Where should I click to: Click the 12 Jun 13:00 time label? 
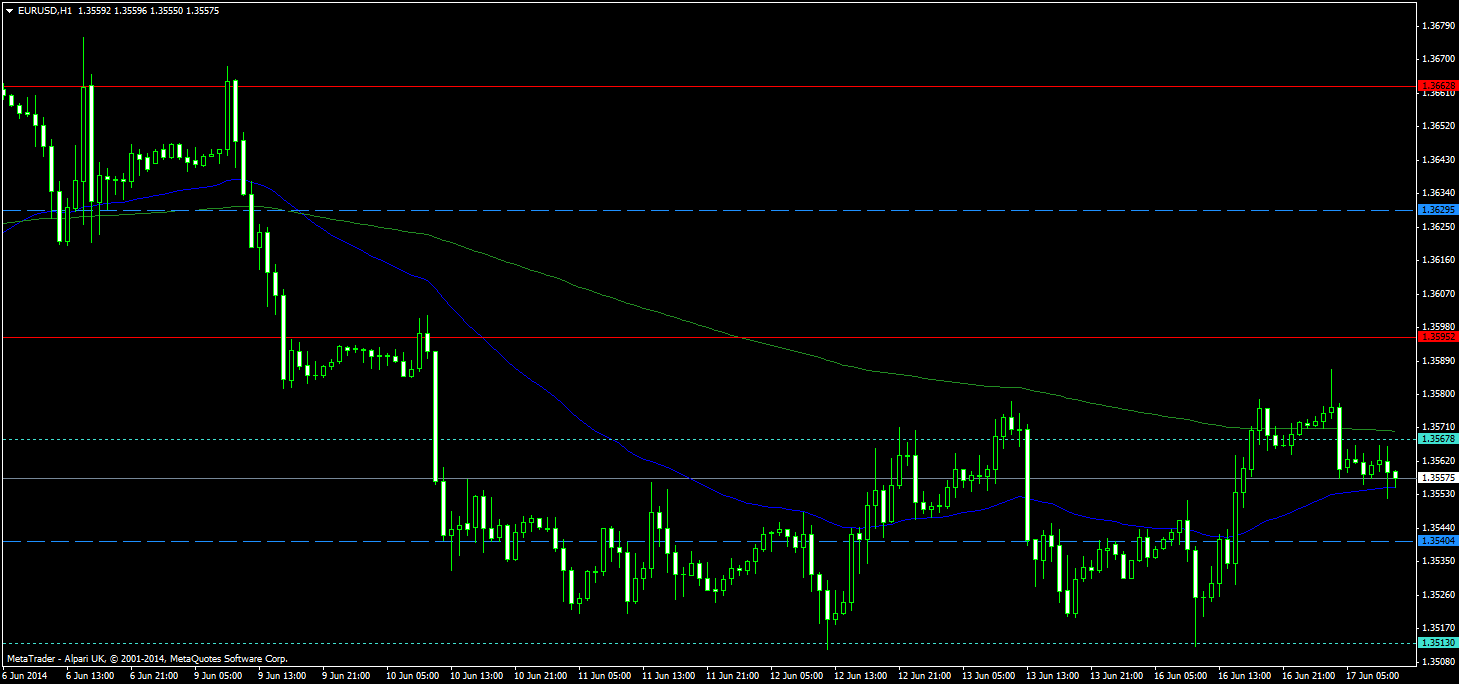pyautogui.click(x=860, y=675)
